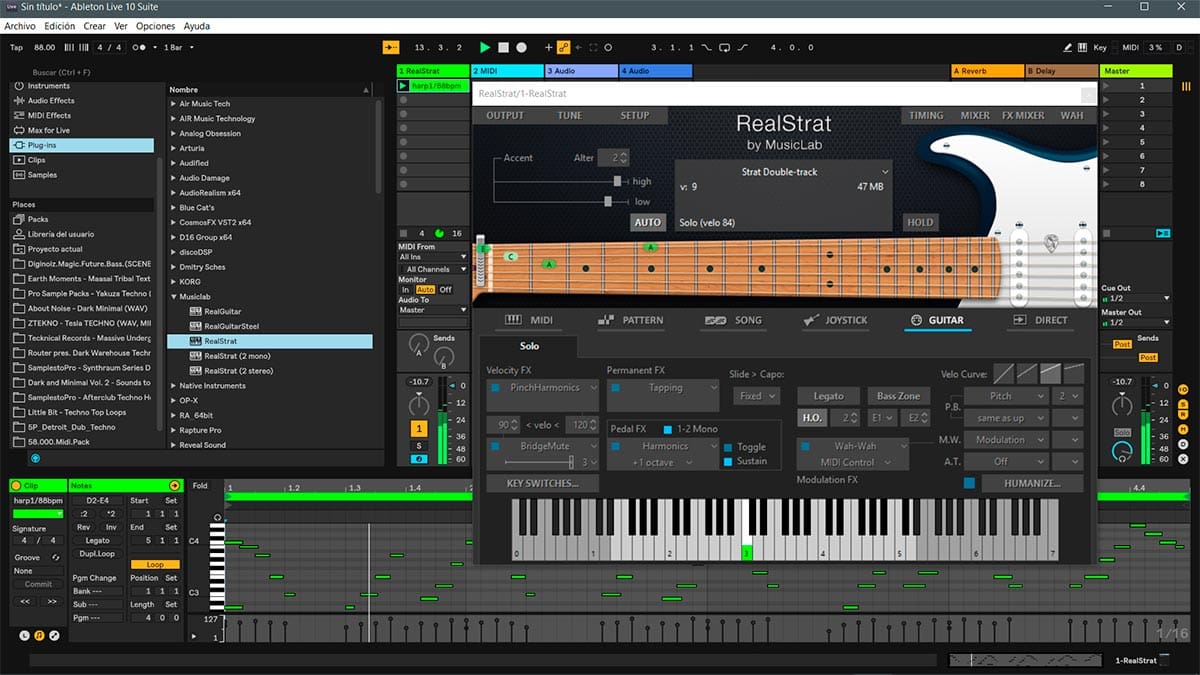Click the Legato button in RealStrat

[x=828, y=396]
